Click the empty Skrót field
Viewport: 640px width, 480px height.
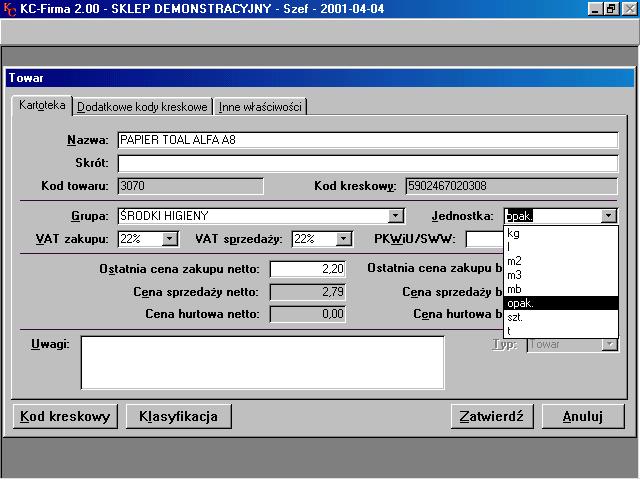(x=368, y=163)
